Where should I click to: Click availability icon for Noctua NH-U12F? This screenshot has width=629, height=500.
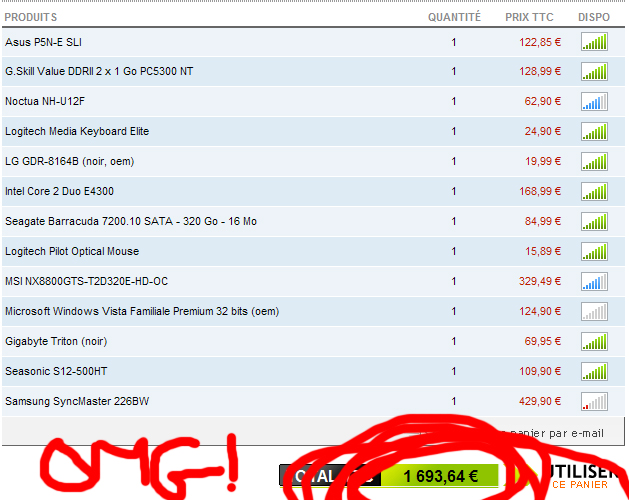pyautogui.click(x=594, y=102)
